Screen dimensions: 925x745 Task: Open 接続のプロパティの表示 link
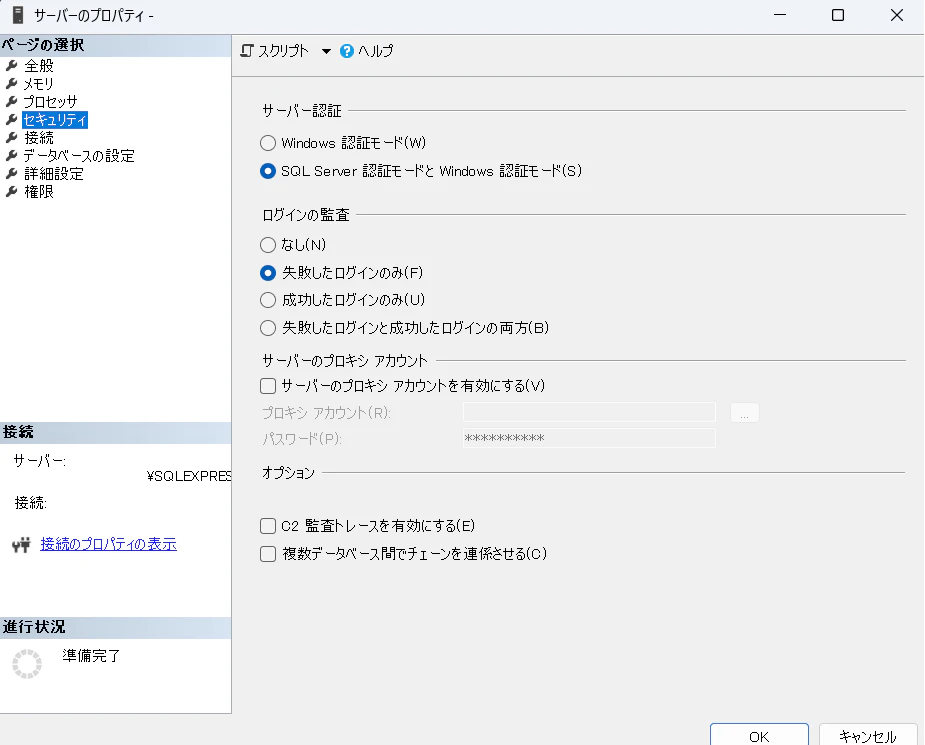click(109, 544)
